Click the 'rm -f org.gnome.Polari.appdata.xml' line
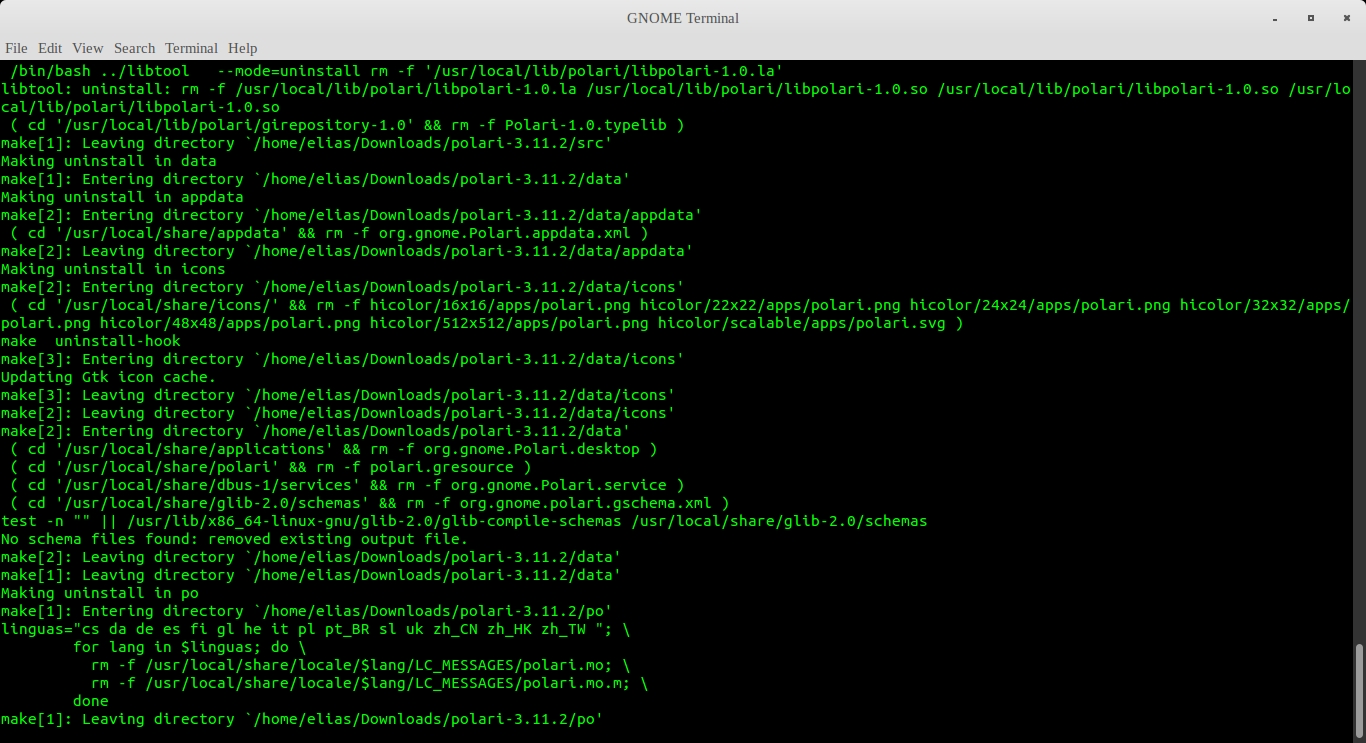The width and height of the screenshot is (1366, 743). (x=329, y=233)
